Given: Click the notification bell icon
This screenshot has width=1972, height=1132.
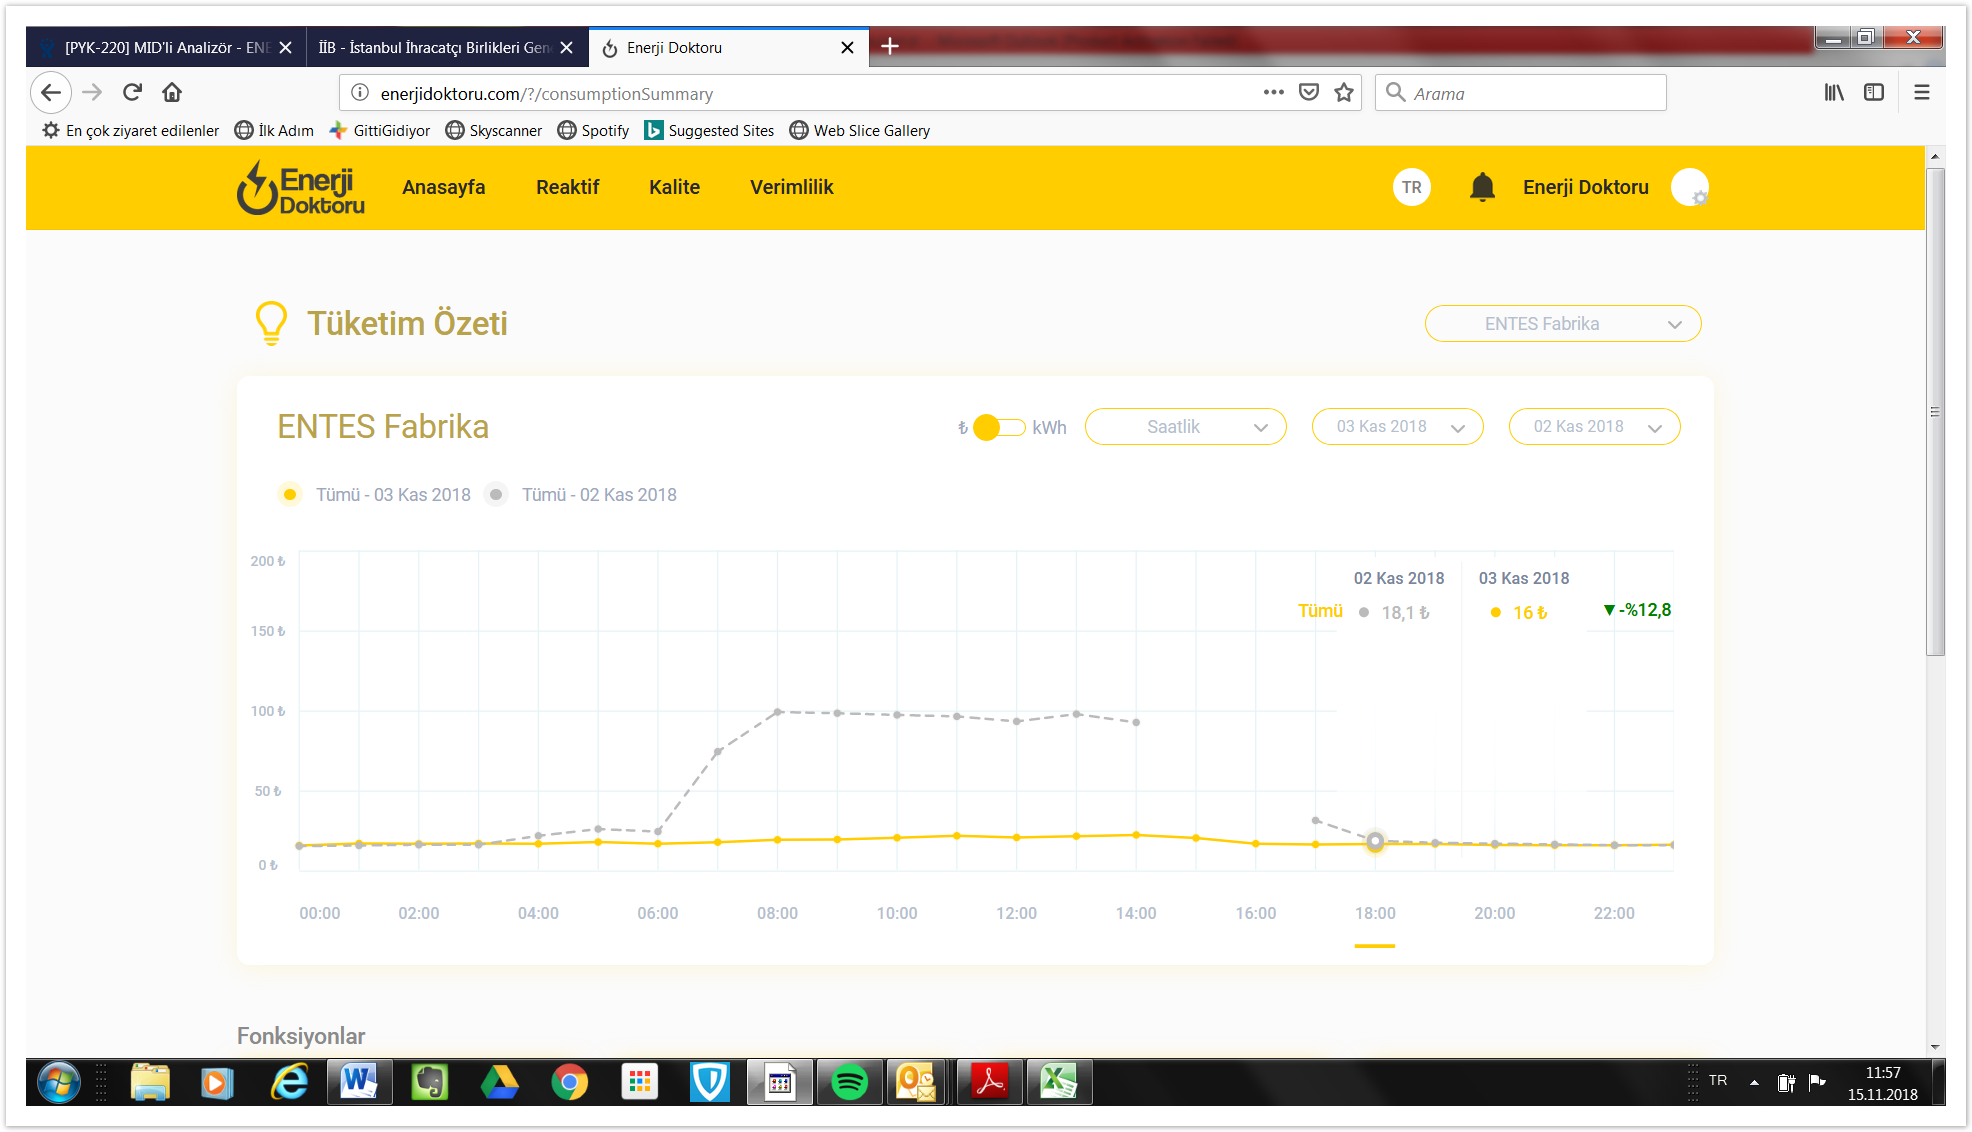Looking at the screenshot, I should [1482, 187].
